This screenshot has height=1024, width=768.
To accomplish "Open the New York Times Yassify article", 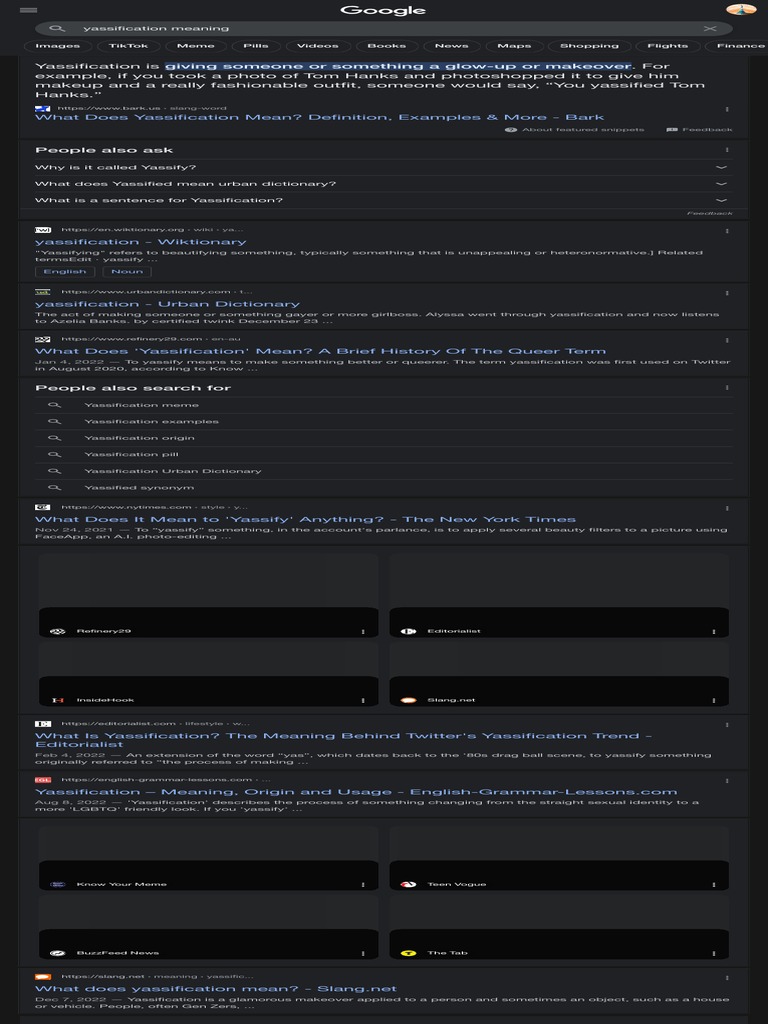I will coord(305,520).
